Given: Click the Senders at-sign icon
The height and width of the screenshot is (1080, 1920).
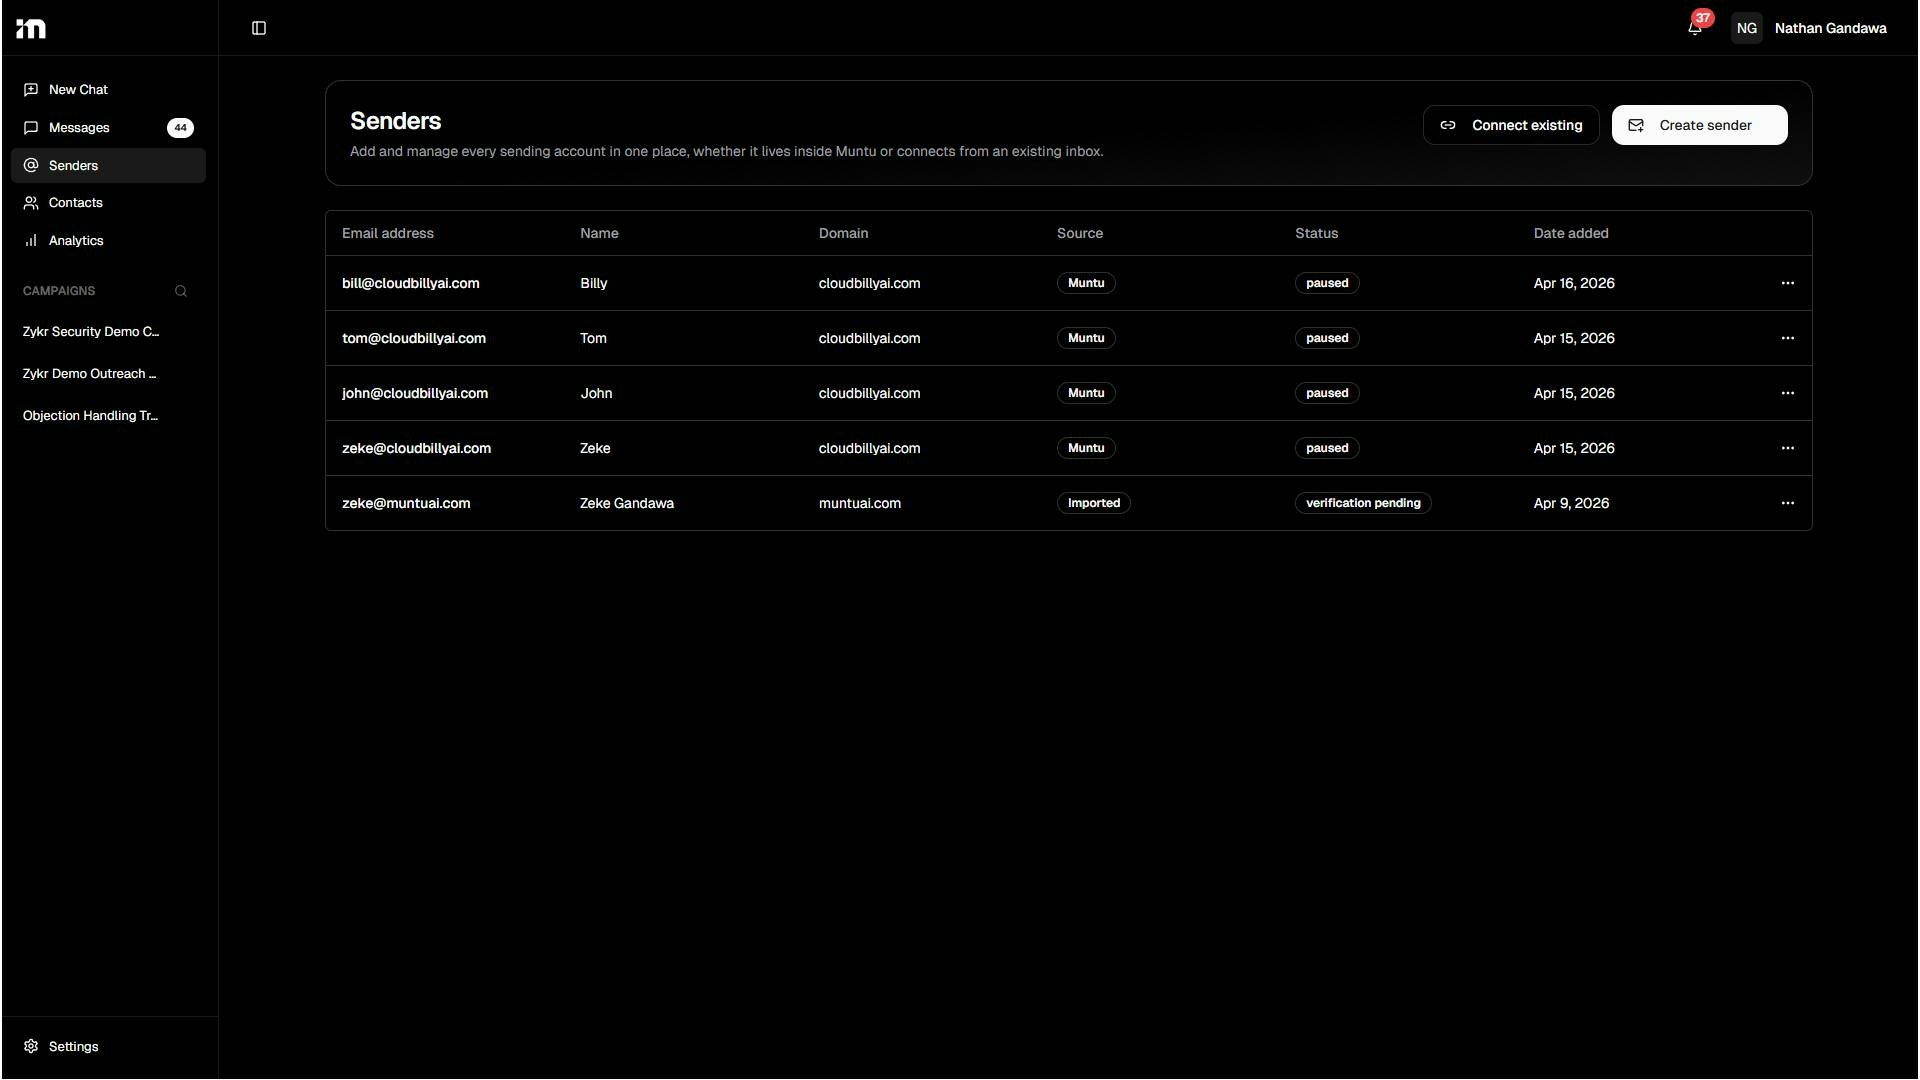Looking at the screenshot, I should (x=31, y=166).
